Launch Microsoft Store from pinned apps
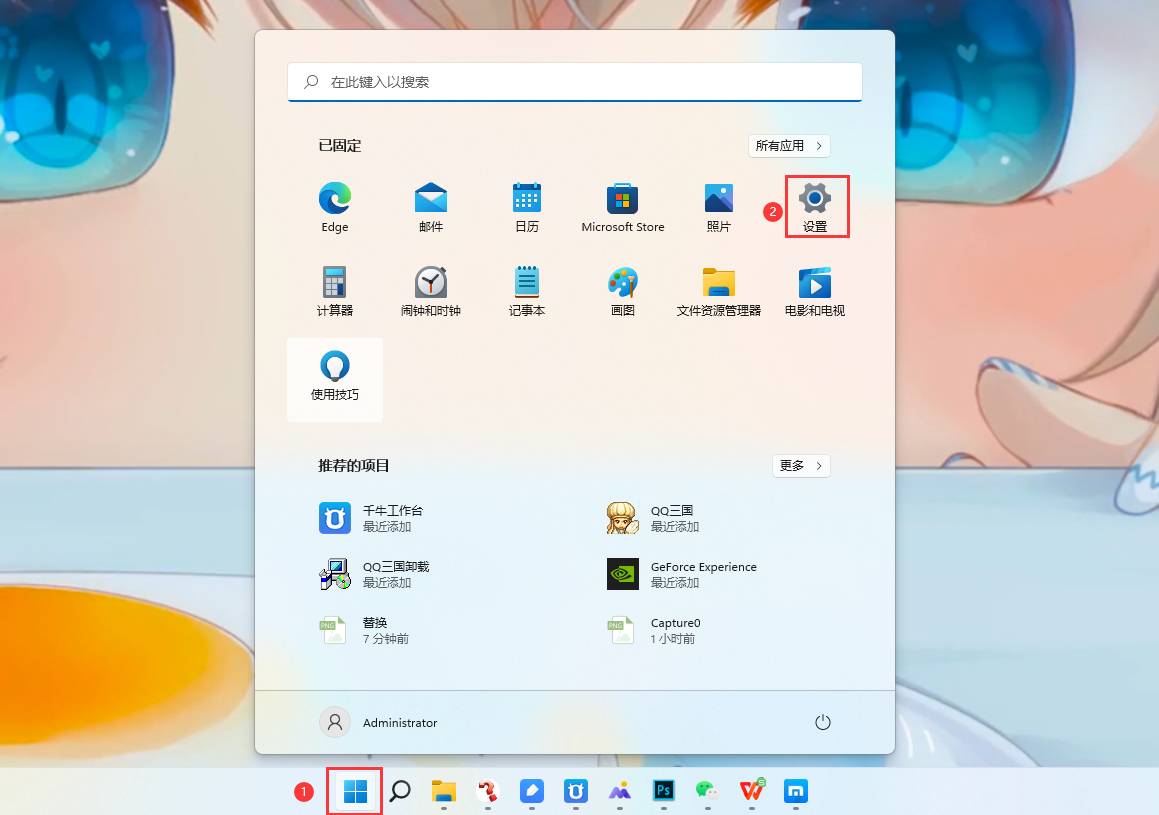This screenshot has width=1159, height=815. [622, 208]
